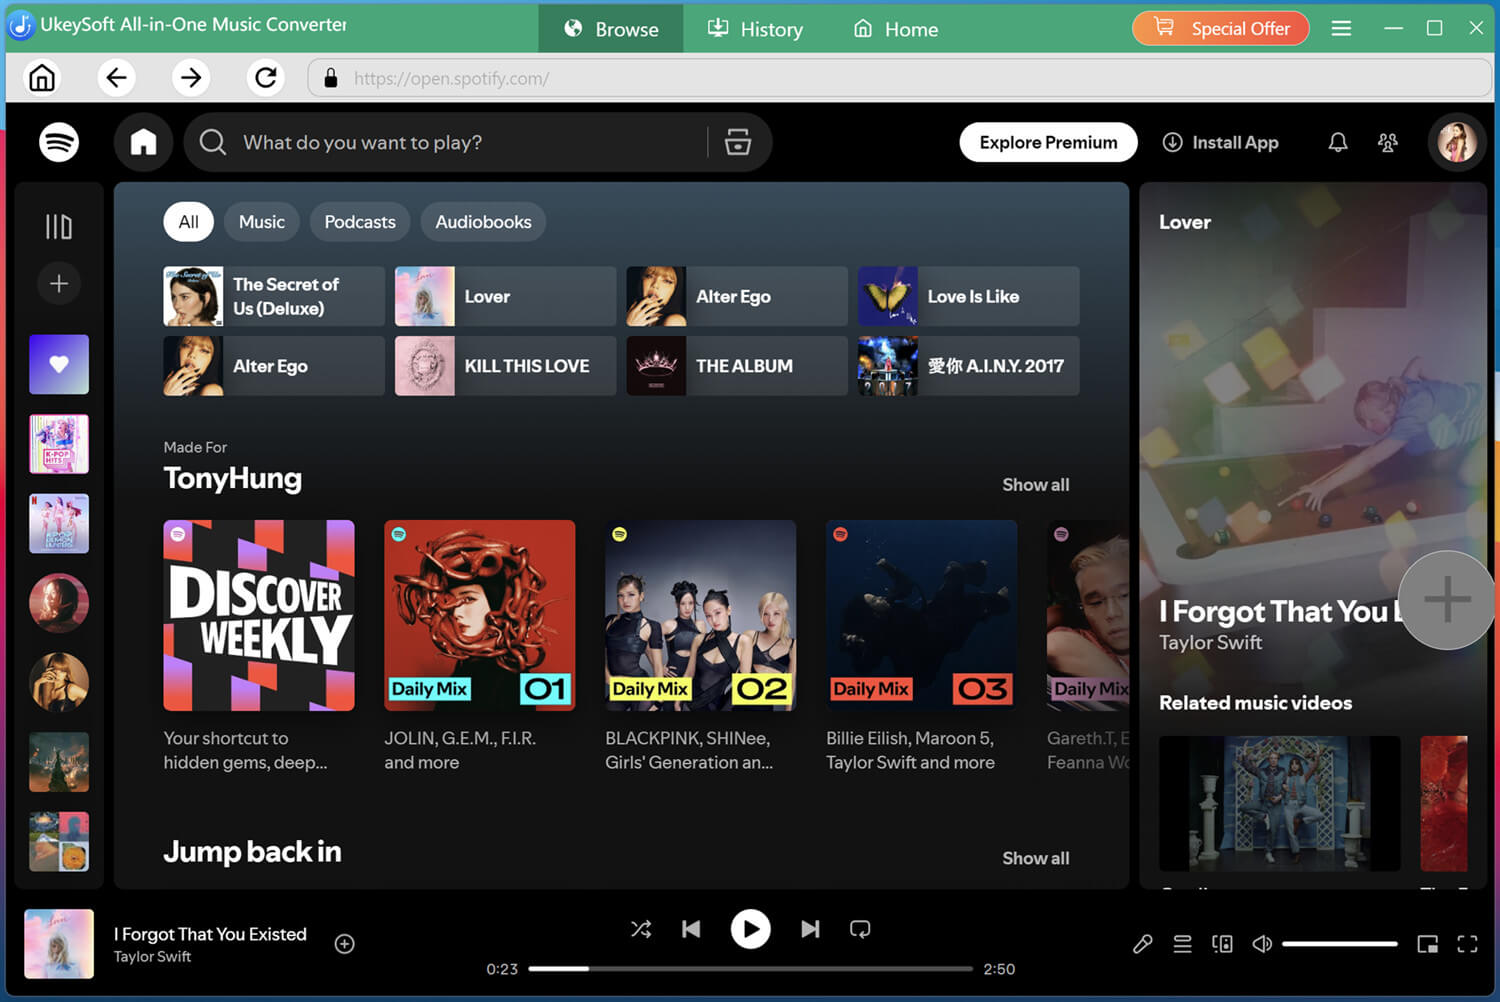Click the picture-in-picture miniplayer icon

click(x=1428, y=943)
